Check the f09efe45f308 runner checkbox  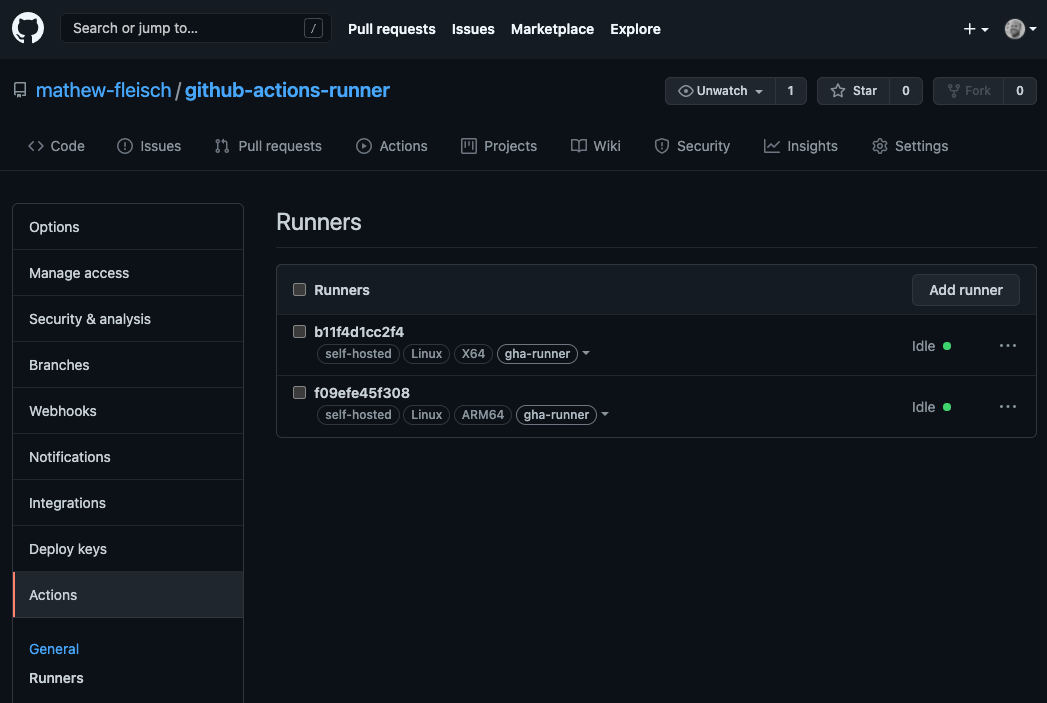[x=299, y=393]
